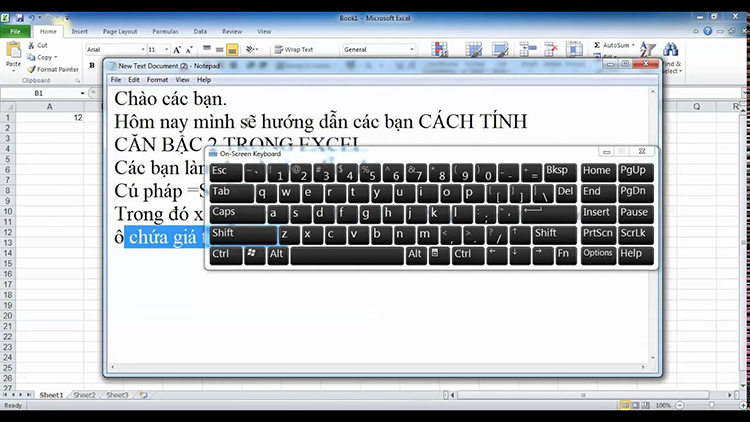Toggle Wrap Text in the ribbon

point(294,49)
